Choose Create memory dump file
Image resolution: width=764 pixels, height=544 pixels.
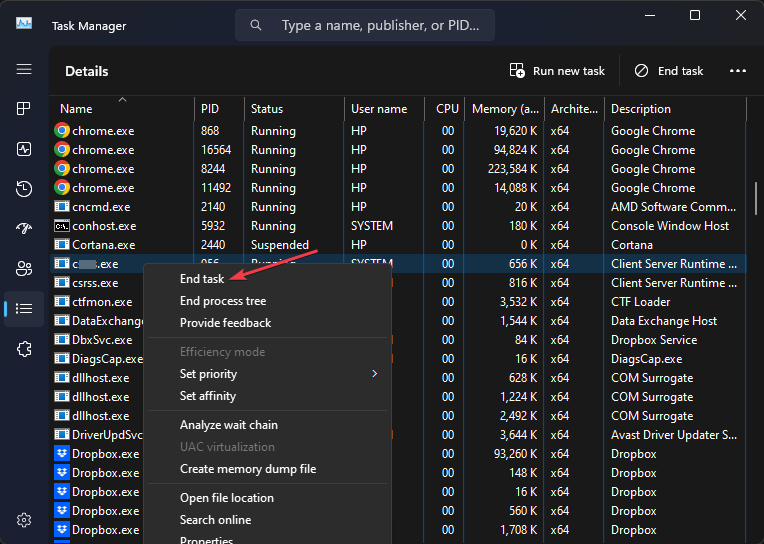click(248, 469)
